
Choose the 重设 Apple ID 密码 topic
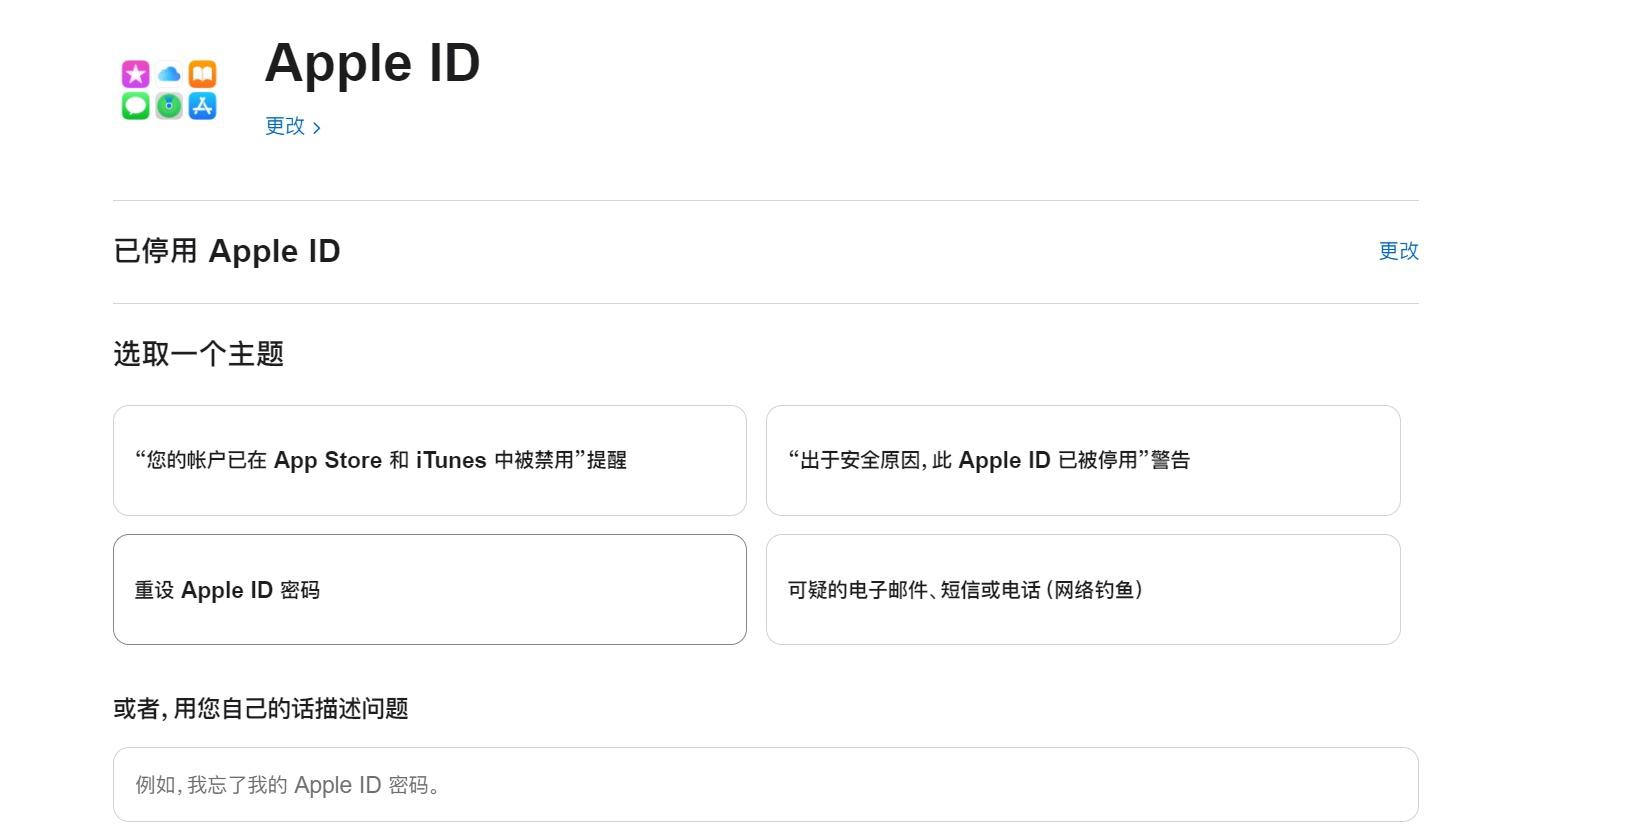tap(430, 590)
